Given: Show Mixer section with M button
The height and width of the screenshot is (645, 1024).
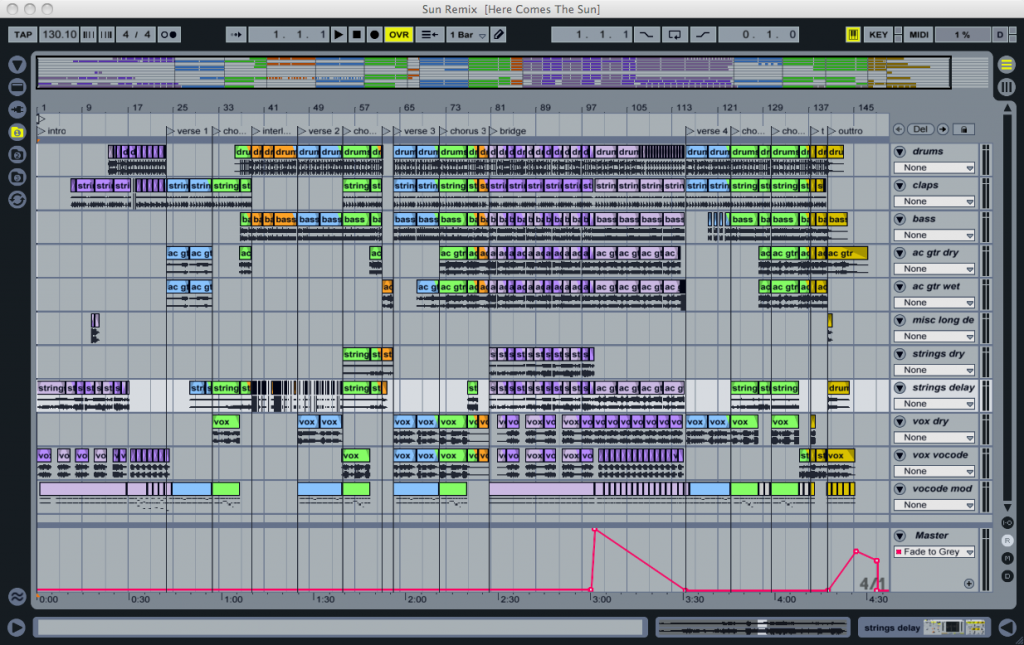Looking at the screenshot, I should tap(1008, 558).
